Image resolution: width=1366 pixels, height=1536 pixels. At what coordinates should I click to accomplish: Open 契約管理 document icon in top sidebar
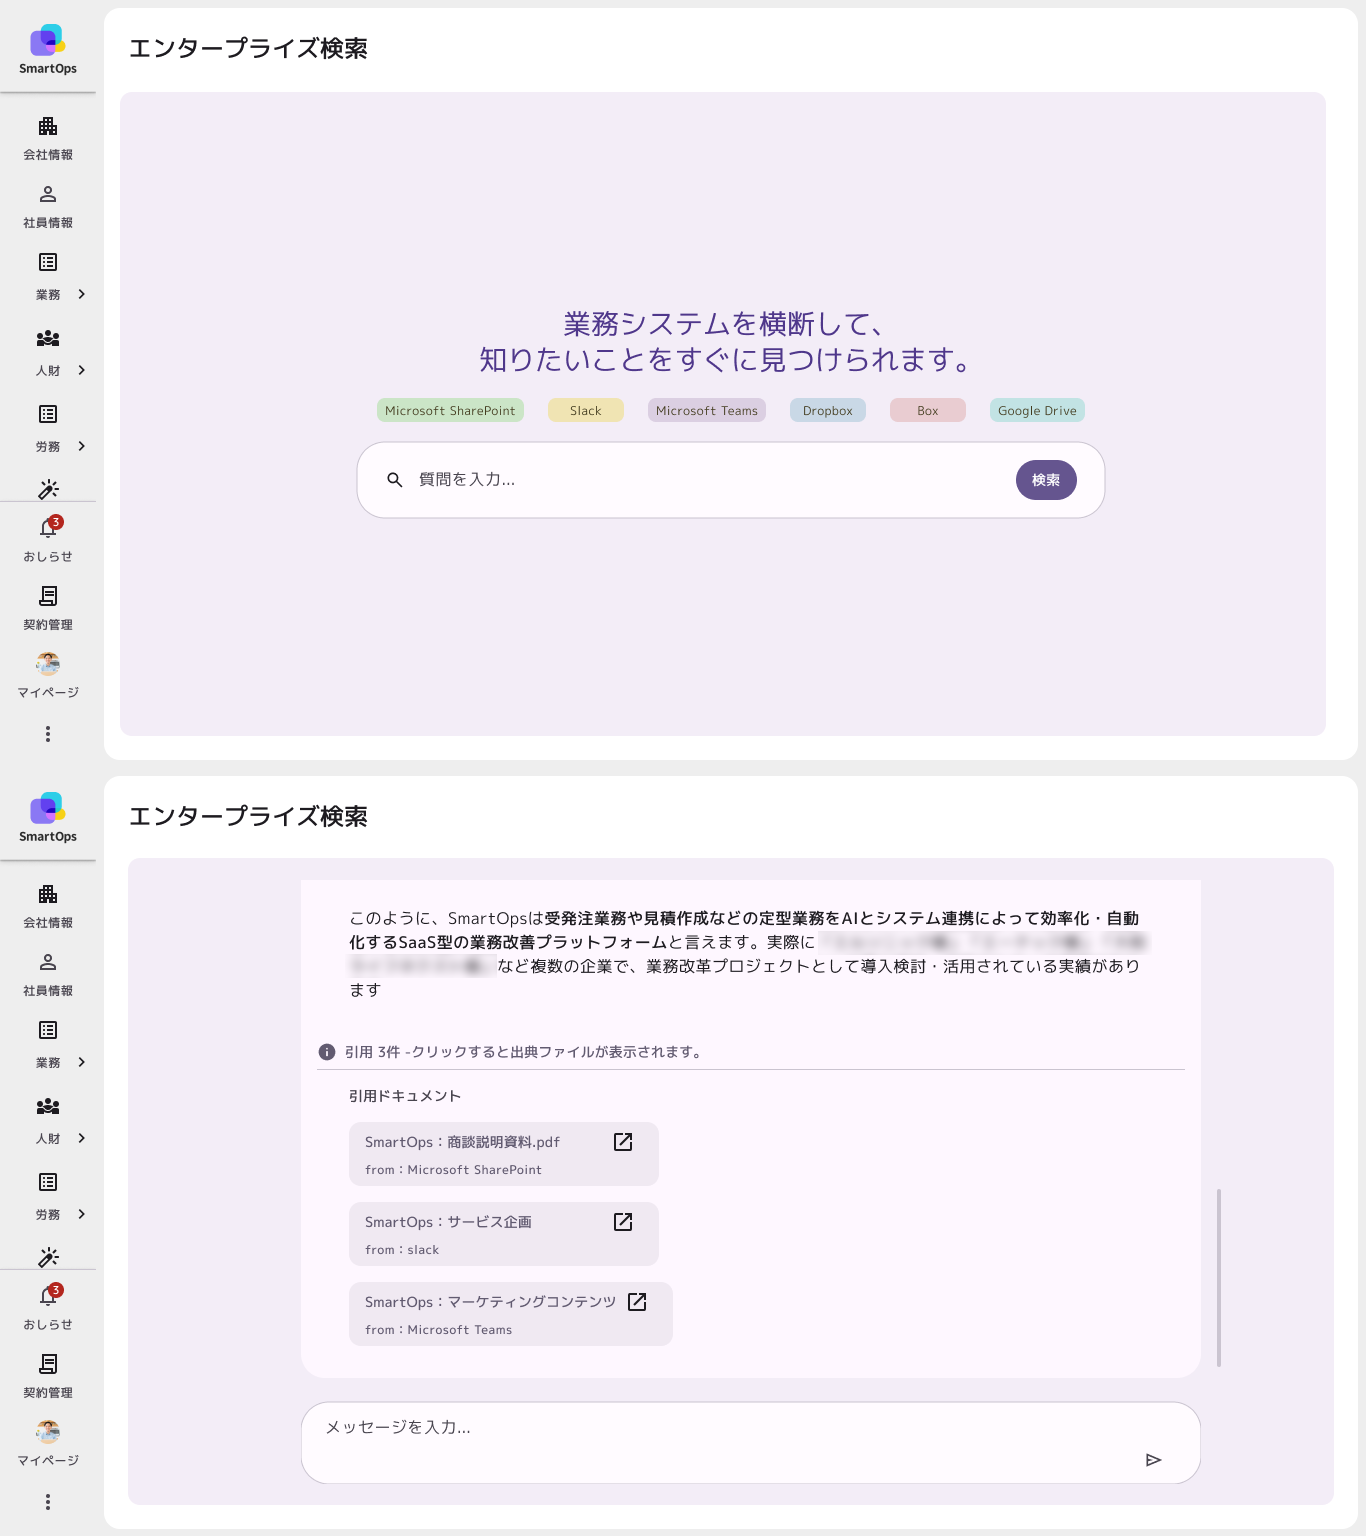pyautogui.click(x=48, y=596)
